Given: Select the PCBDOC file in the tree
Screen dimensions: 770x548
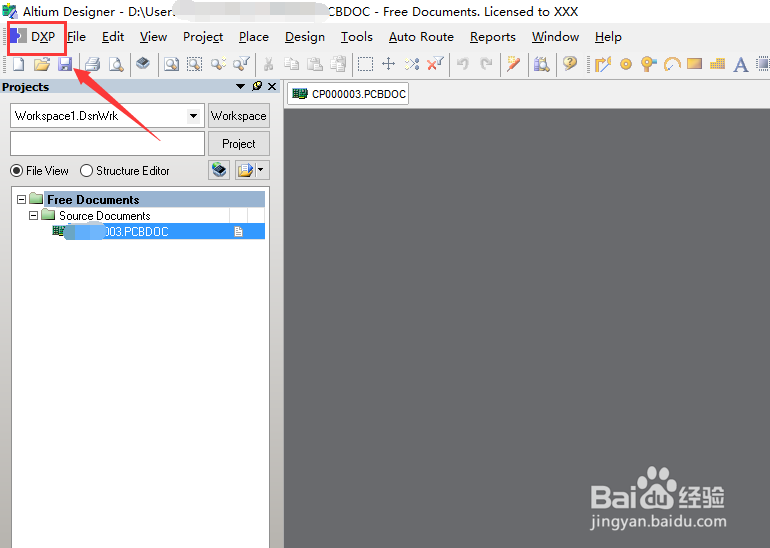Looking at the screenshot, I should (x=158, y=231).
